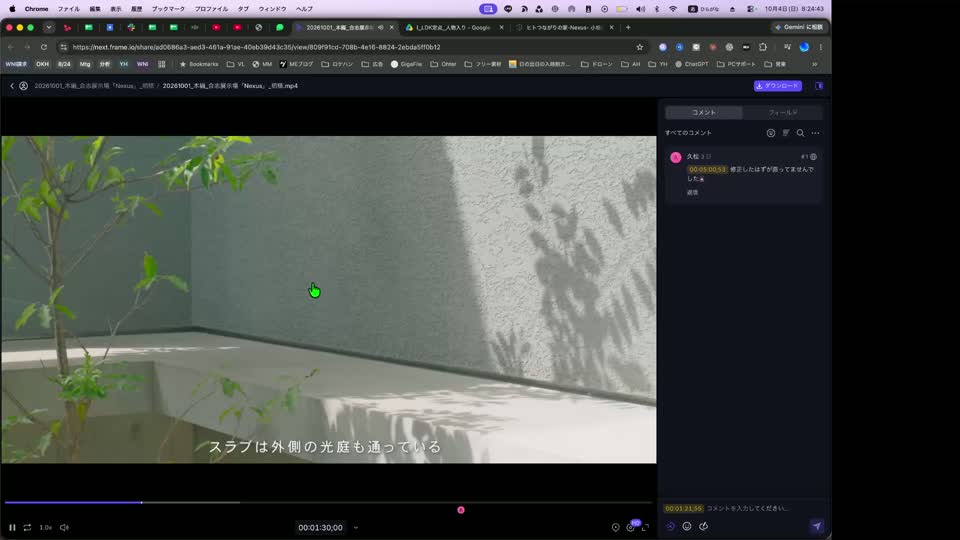Open the emoji picker for comment
The height and width of the screenshot is (540, 960).
(687, 526)
